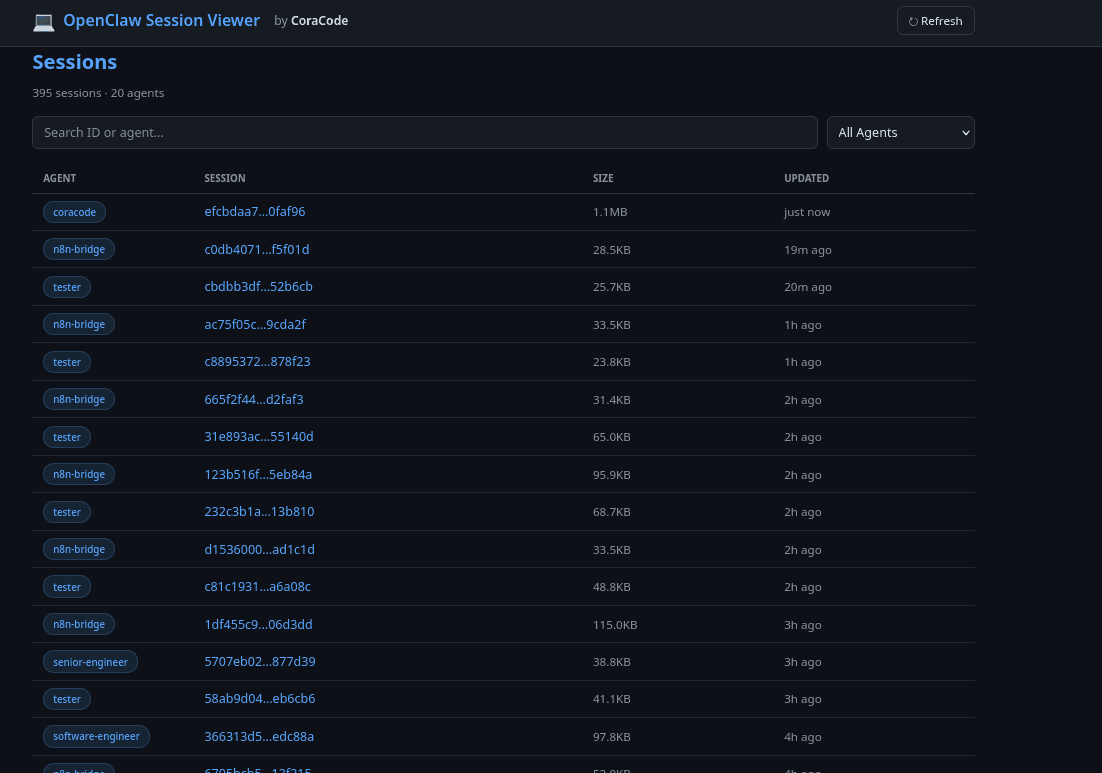The height and width of the screenshot is (773, 1102).
Task: Open session 232c3b1a...13b810
Action: [259, 512]
